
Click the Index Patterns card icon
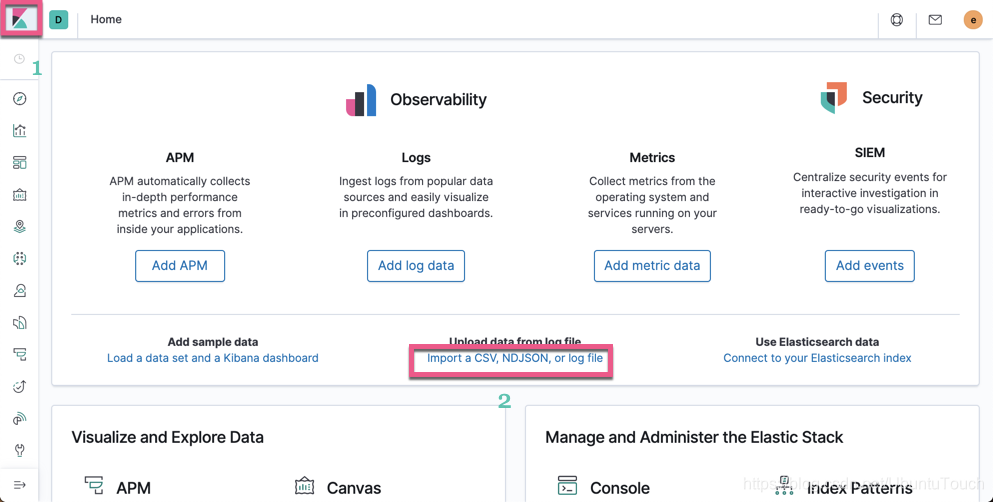784,486
